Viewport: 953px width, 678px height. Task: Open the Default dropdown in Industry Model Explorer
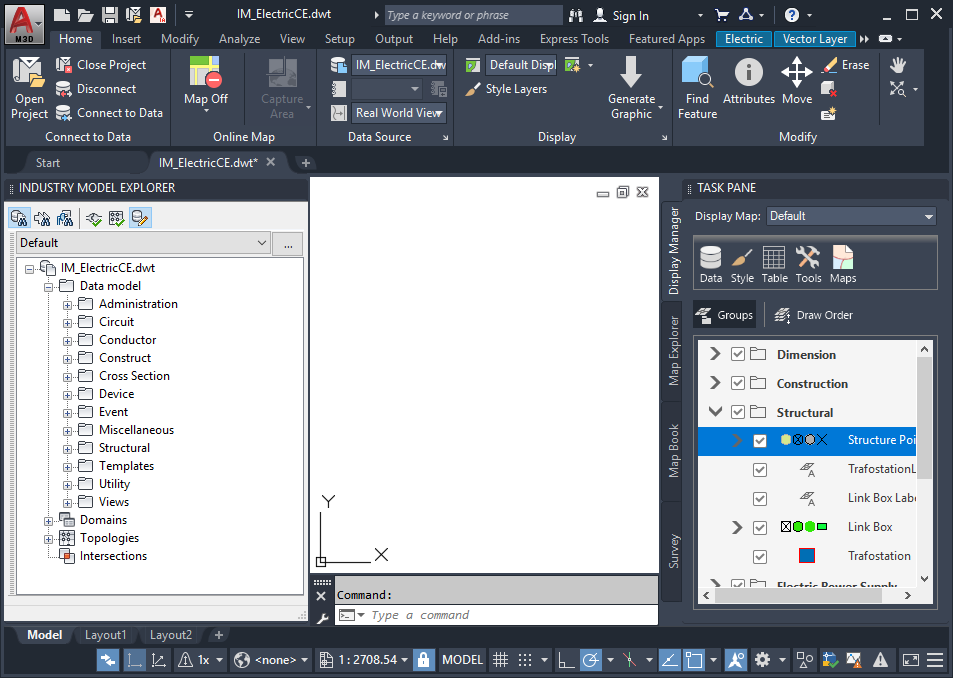coord(143,243)
